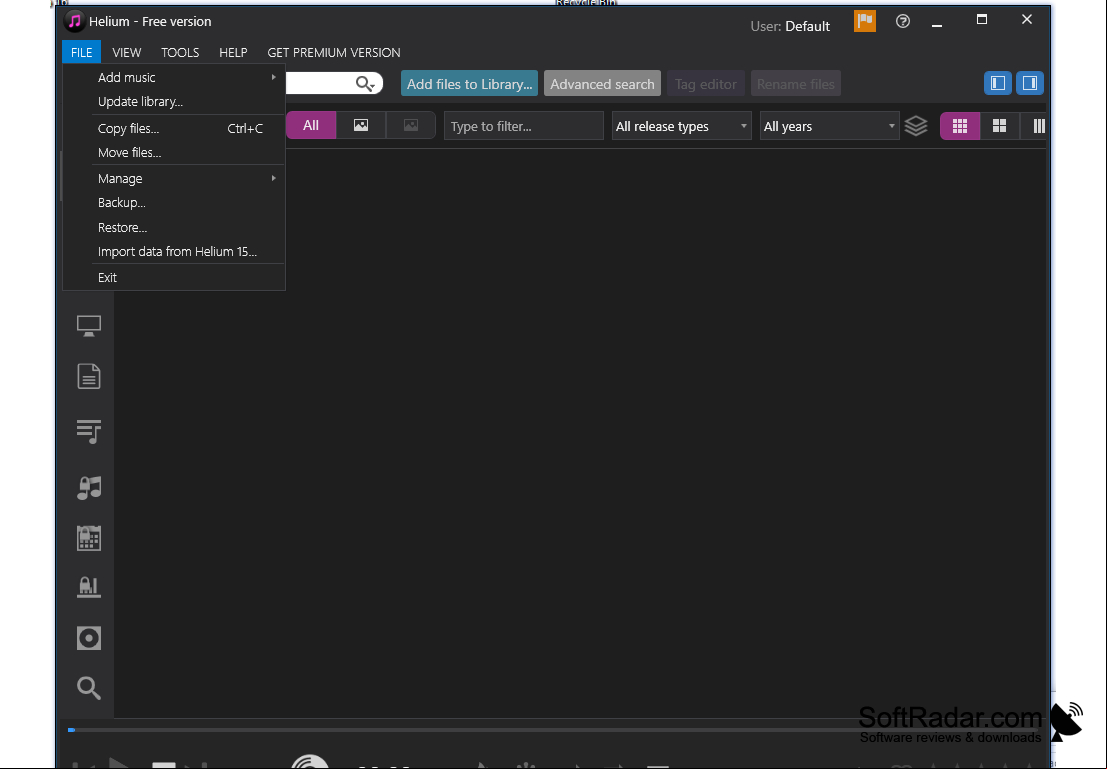Expand the Add music submenu
The width and height of the screenshot is (1107, 769).
pyautogui.click(x=174, y=77)
